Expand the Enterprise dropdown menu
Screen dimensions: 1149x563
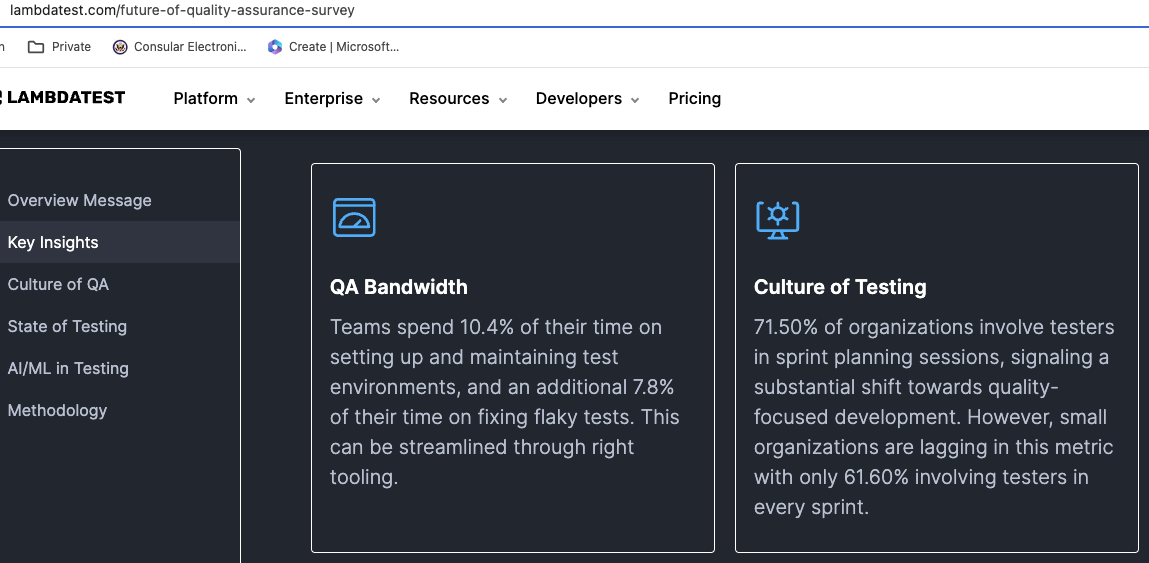pyautogui.click(x=332, y=99)
